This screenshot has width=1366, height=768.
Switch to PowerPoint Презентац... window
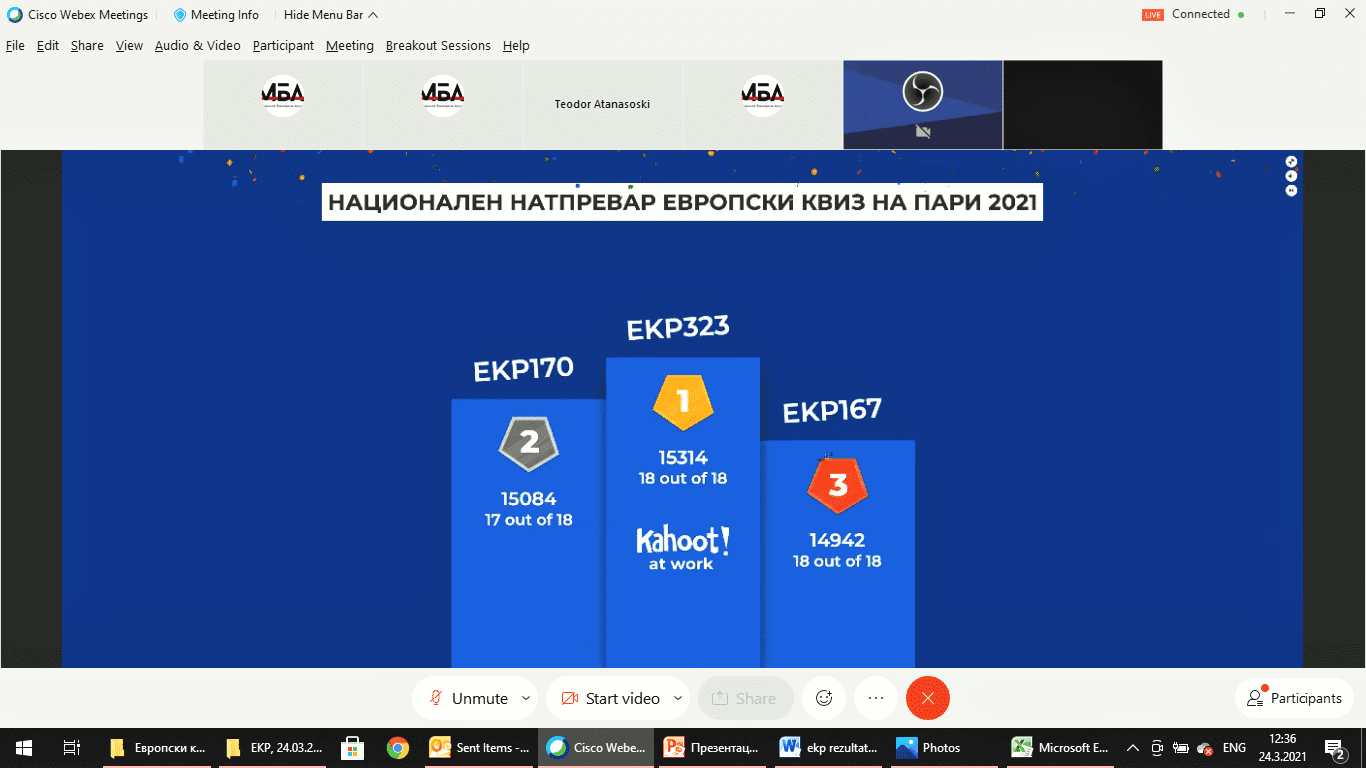tap(714, 748)
